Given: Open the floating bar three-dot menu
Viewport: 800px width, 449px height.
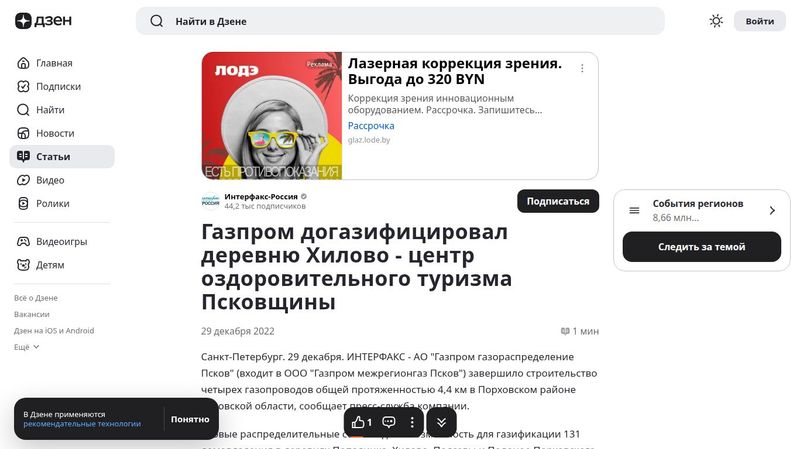Looking at the screenshot, I should (x=412, y=422).
